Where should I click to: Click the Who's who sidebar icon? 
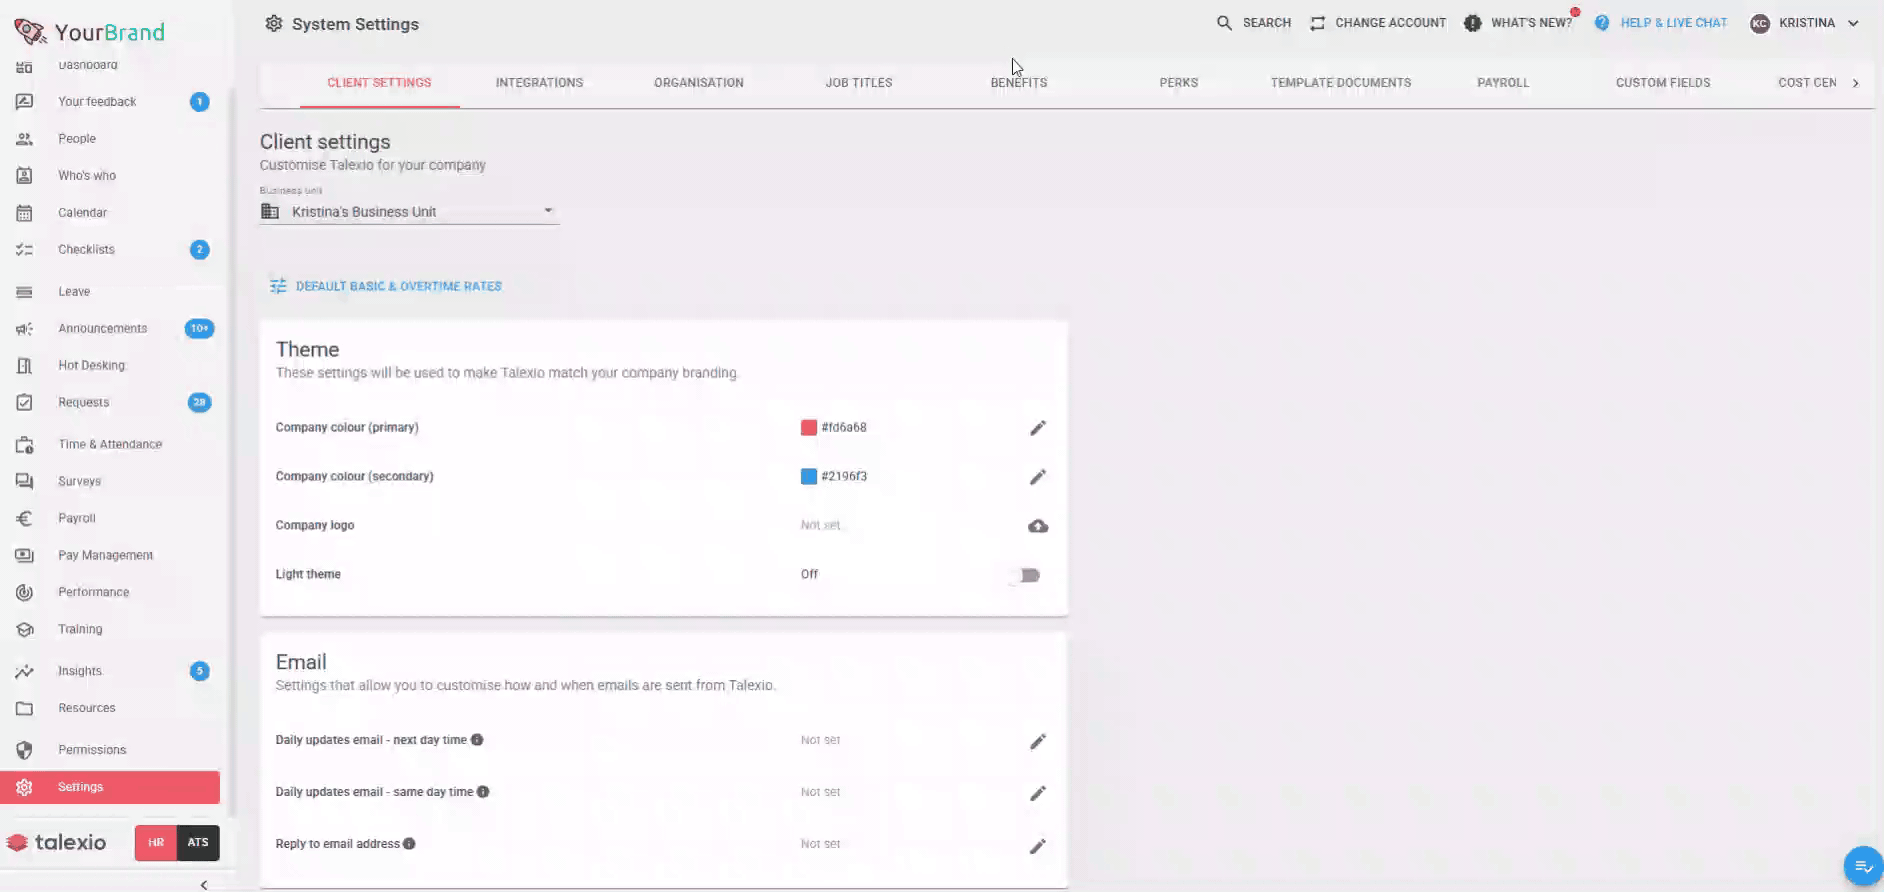pos(25,176)
